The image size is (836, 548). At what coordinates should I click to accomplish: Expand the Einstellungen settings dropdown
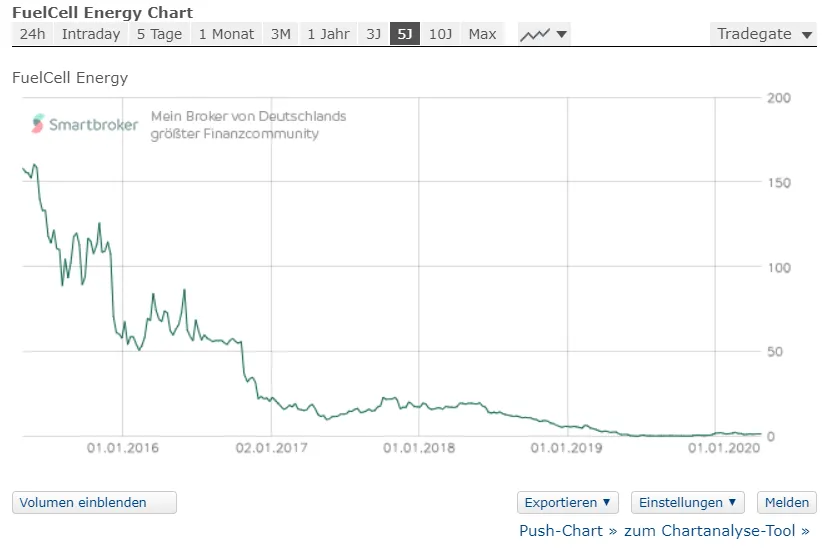(x=688, y=503)
